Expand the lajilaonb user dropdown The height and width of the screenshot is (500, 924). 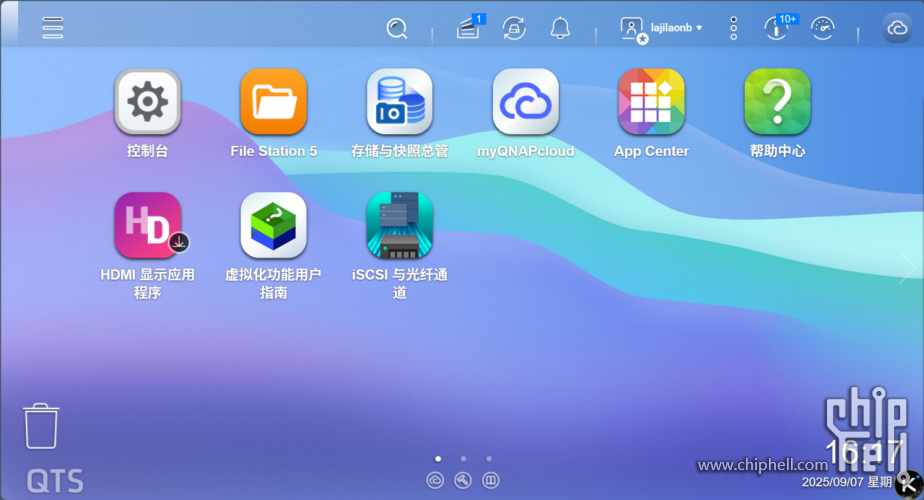click(x=676, y=28)
